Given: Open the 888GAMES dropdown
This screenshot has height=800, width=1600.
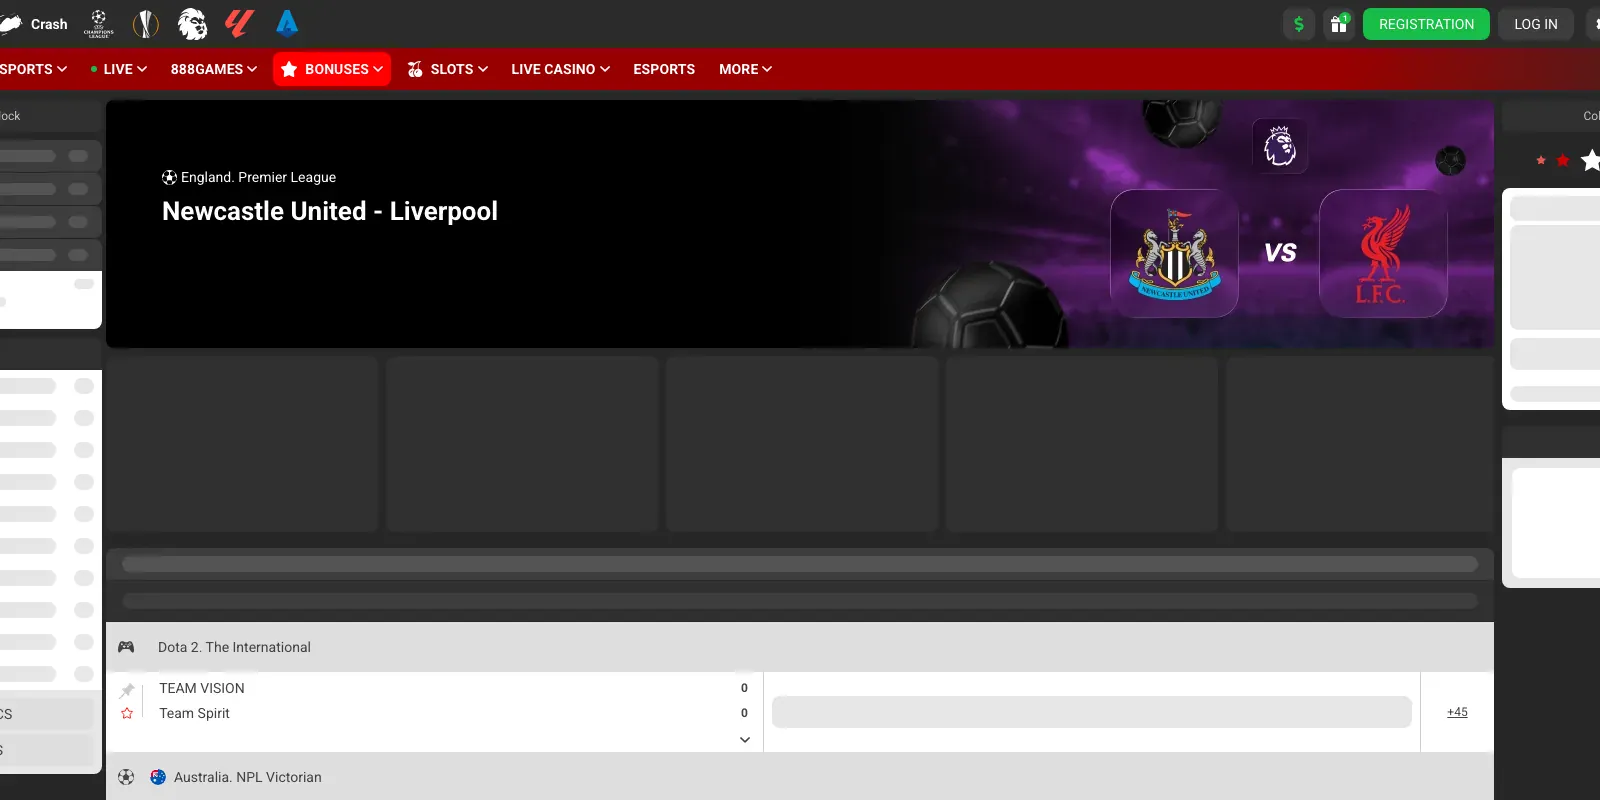Looking at the screenshot, I should (214, 69).
